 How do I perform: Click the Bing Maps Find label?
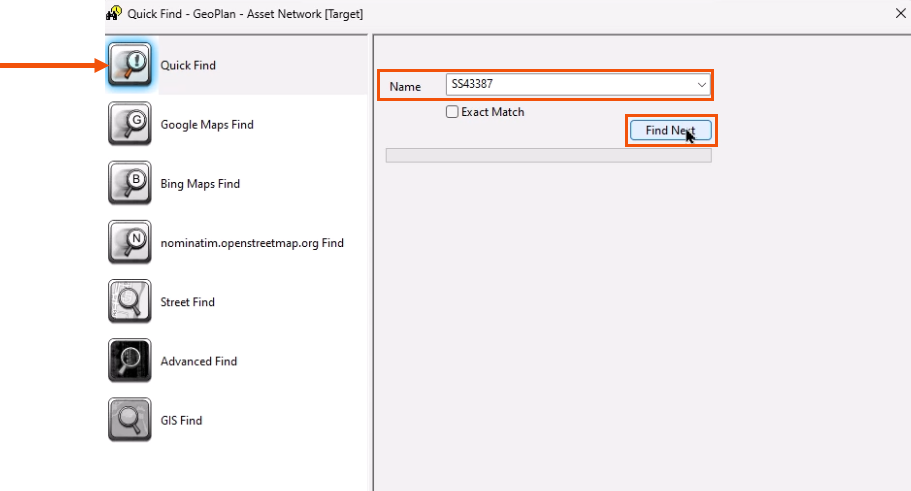tap(200, 184)
